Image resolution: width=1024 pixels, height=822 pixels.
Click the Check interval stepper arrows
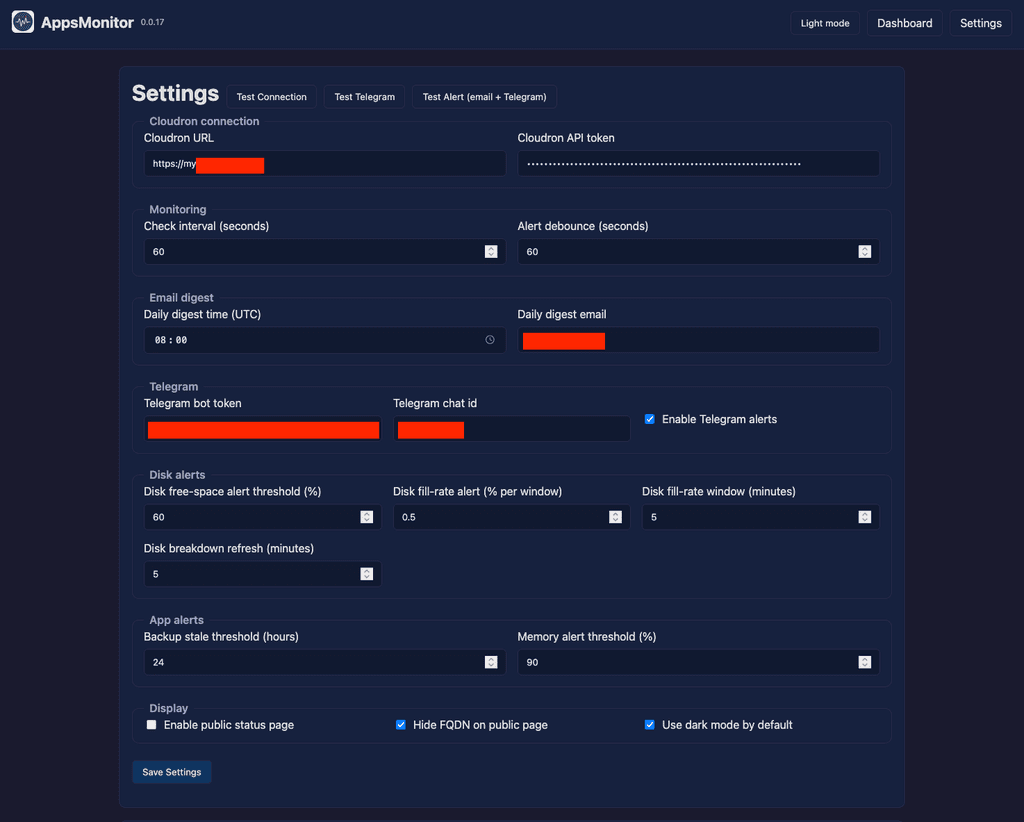[x=491, y=251]
